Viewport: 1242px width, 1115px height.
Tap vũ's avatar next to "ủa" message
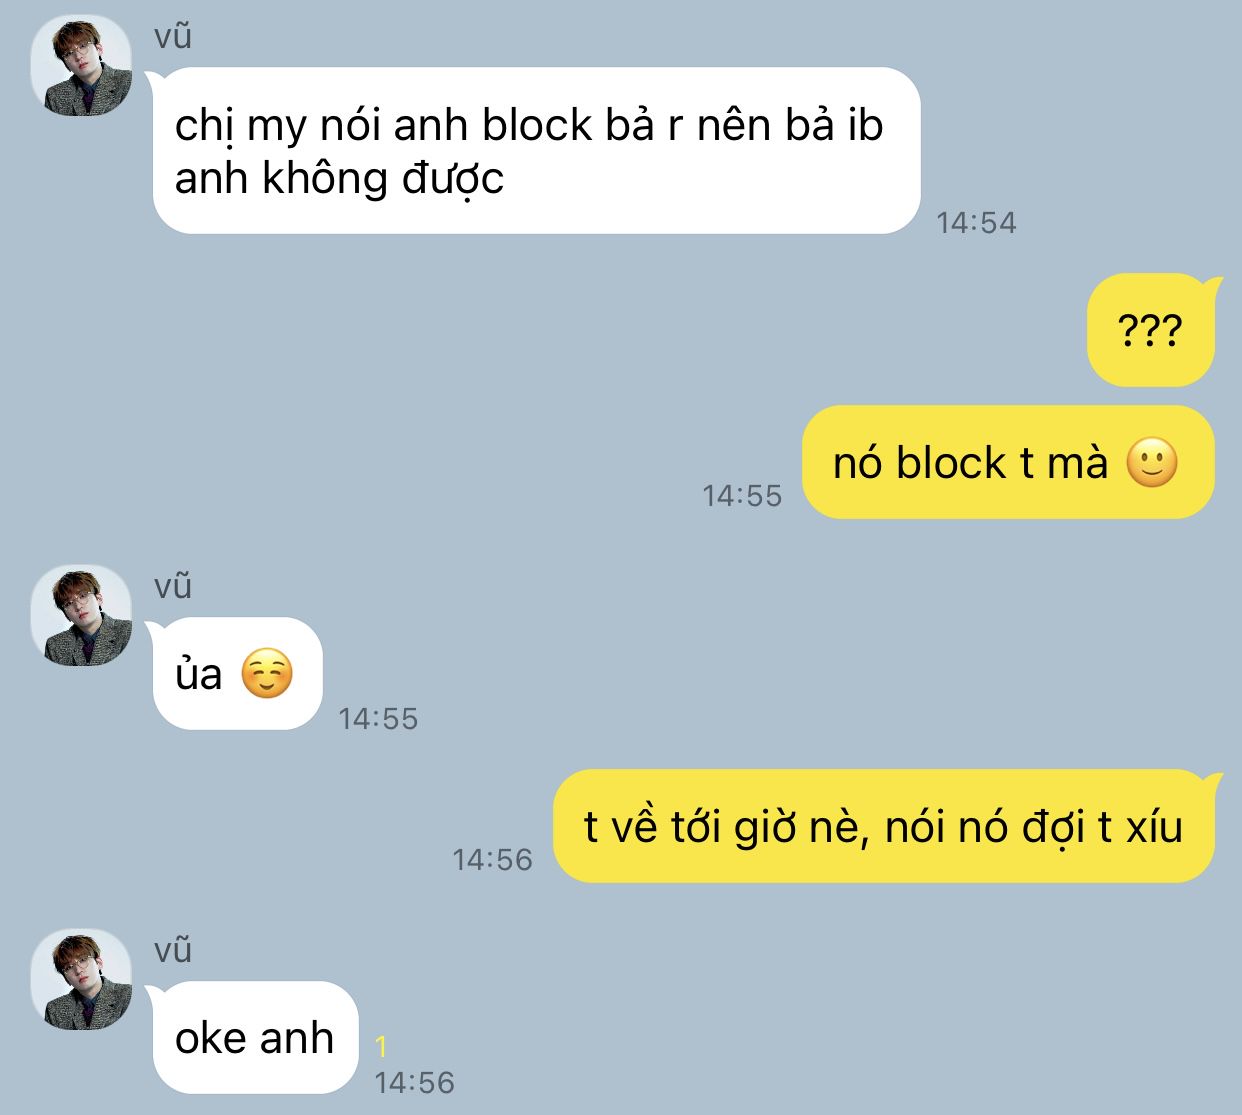point(82,616)
